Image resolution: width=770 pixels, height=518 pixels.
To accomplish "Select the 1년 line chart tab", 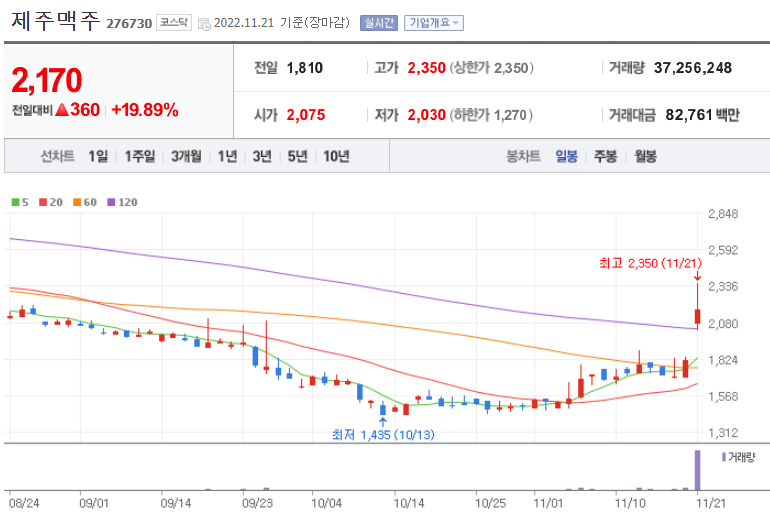I will coord(227,156).
